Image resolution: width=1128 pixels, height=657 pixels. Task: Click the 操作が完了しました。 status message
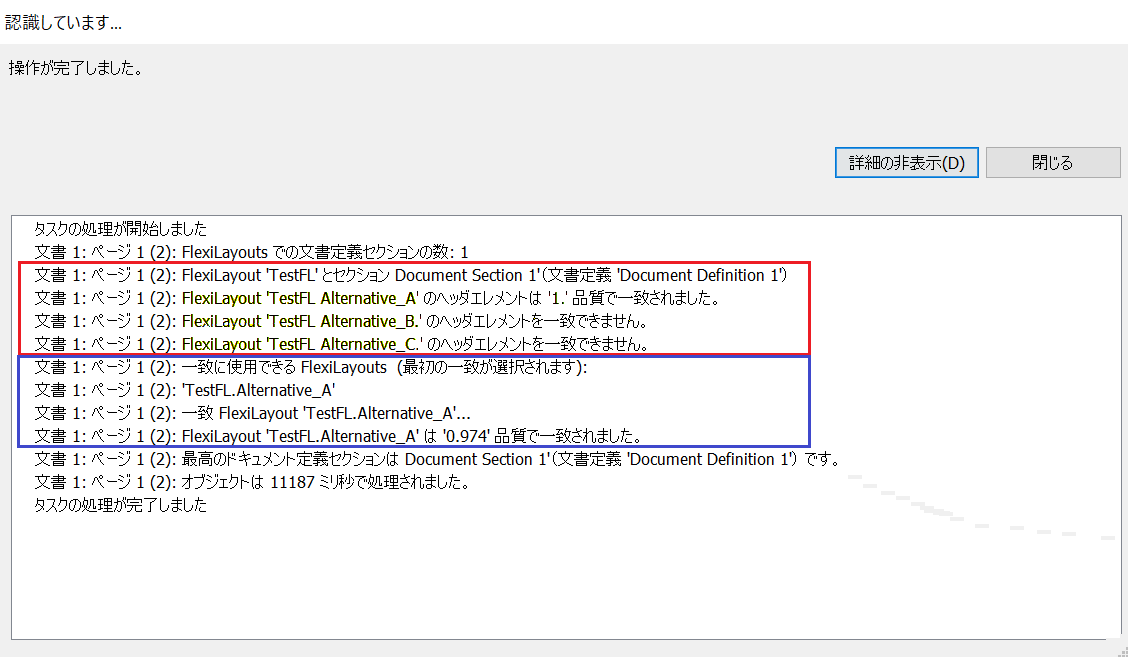(76, 68)
